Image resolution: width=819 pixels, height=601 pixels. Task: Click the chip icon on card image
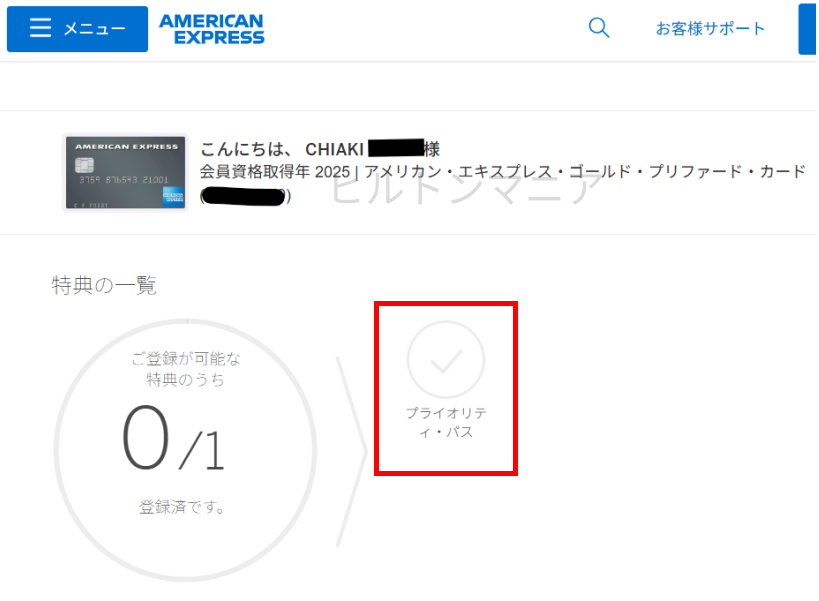tap(84, 165)
